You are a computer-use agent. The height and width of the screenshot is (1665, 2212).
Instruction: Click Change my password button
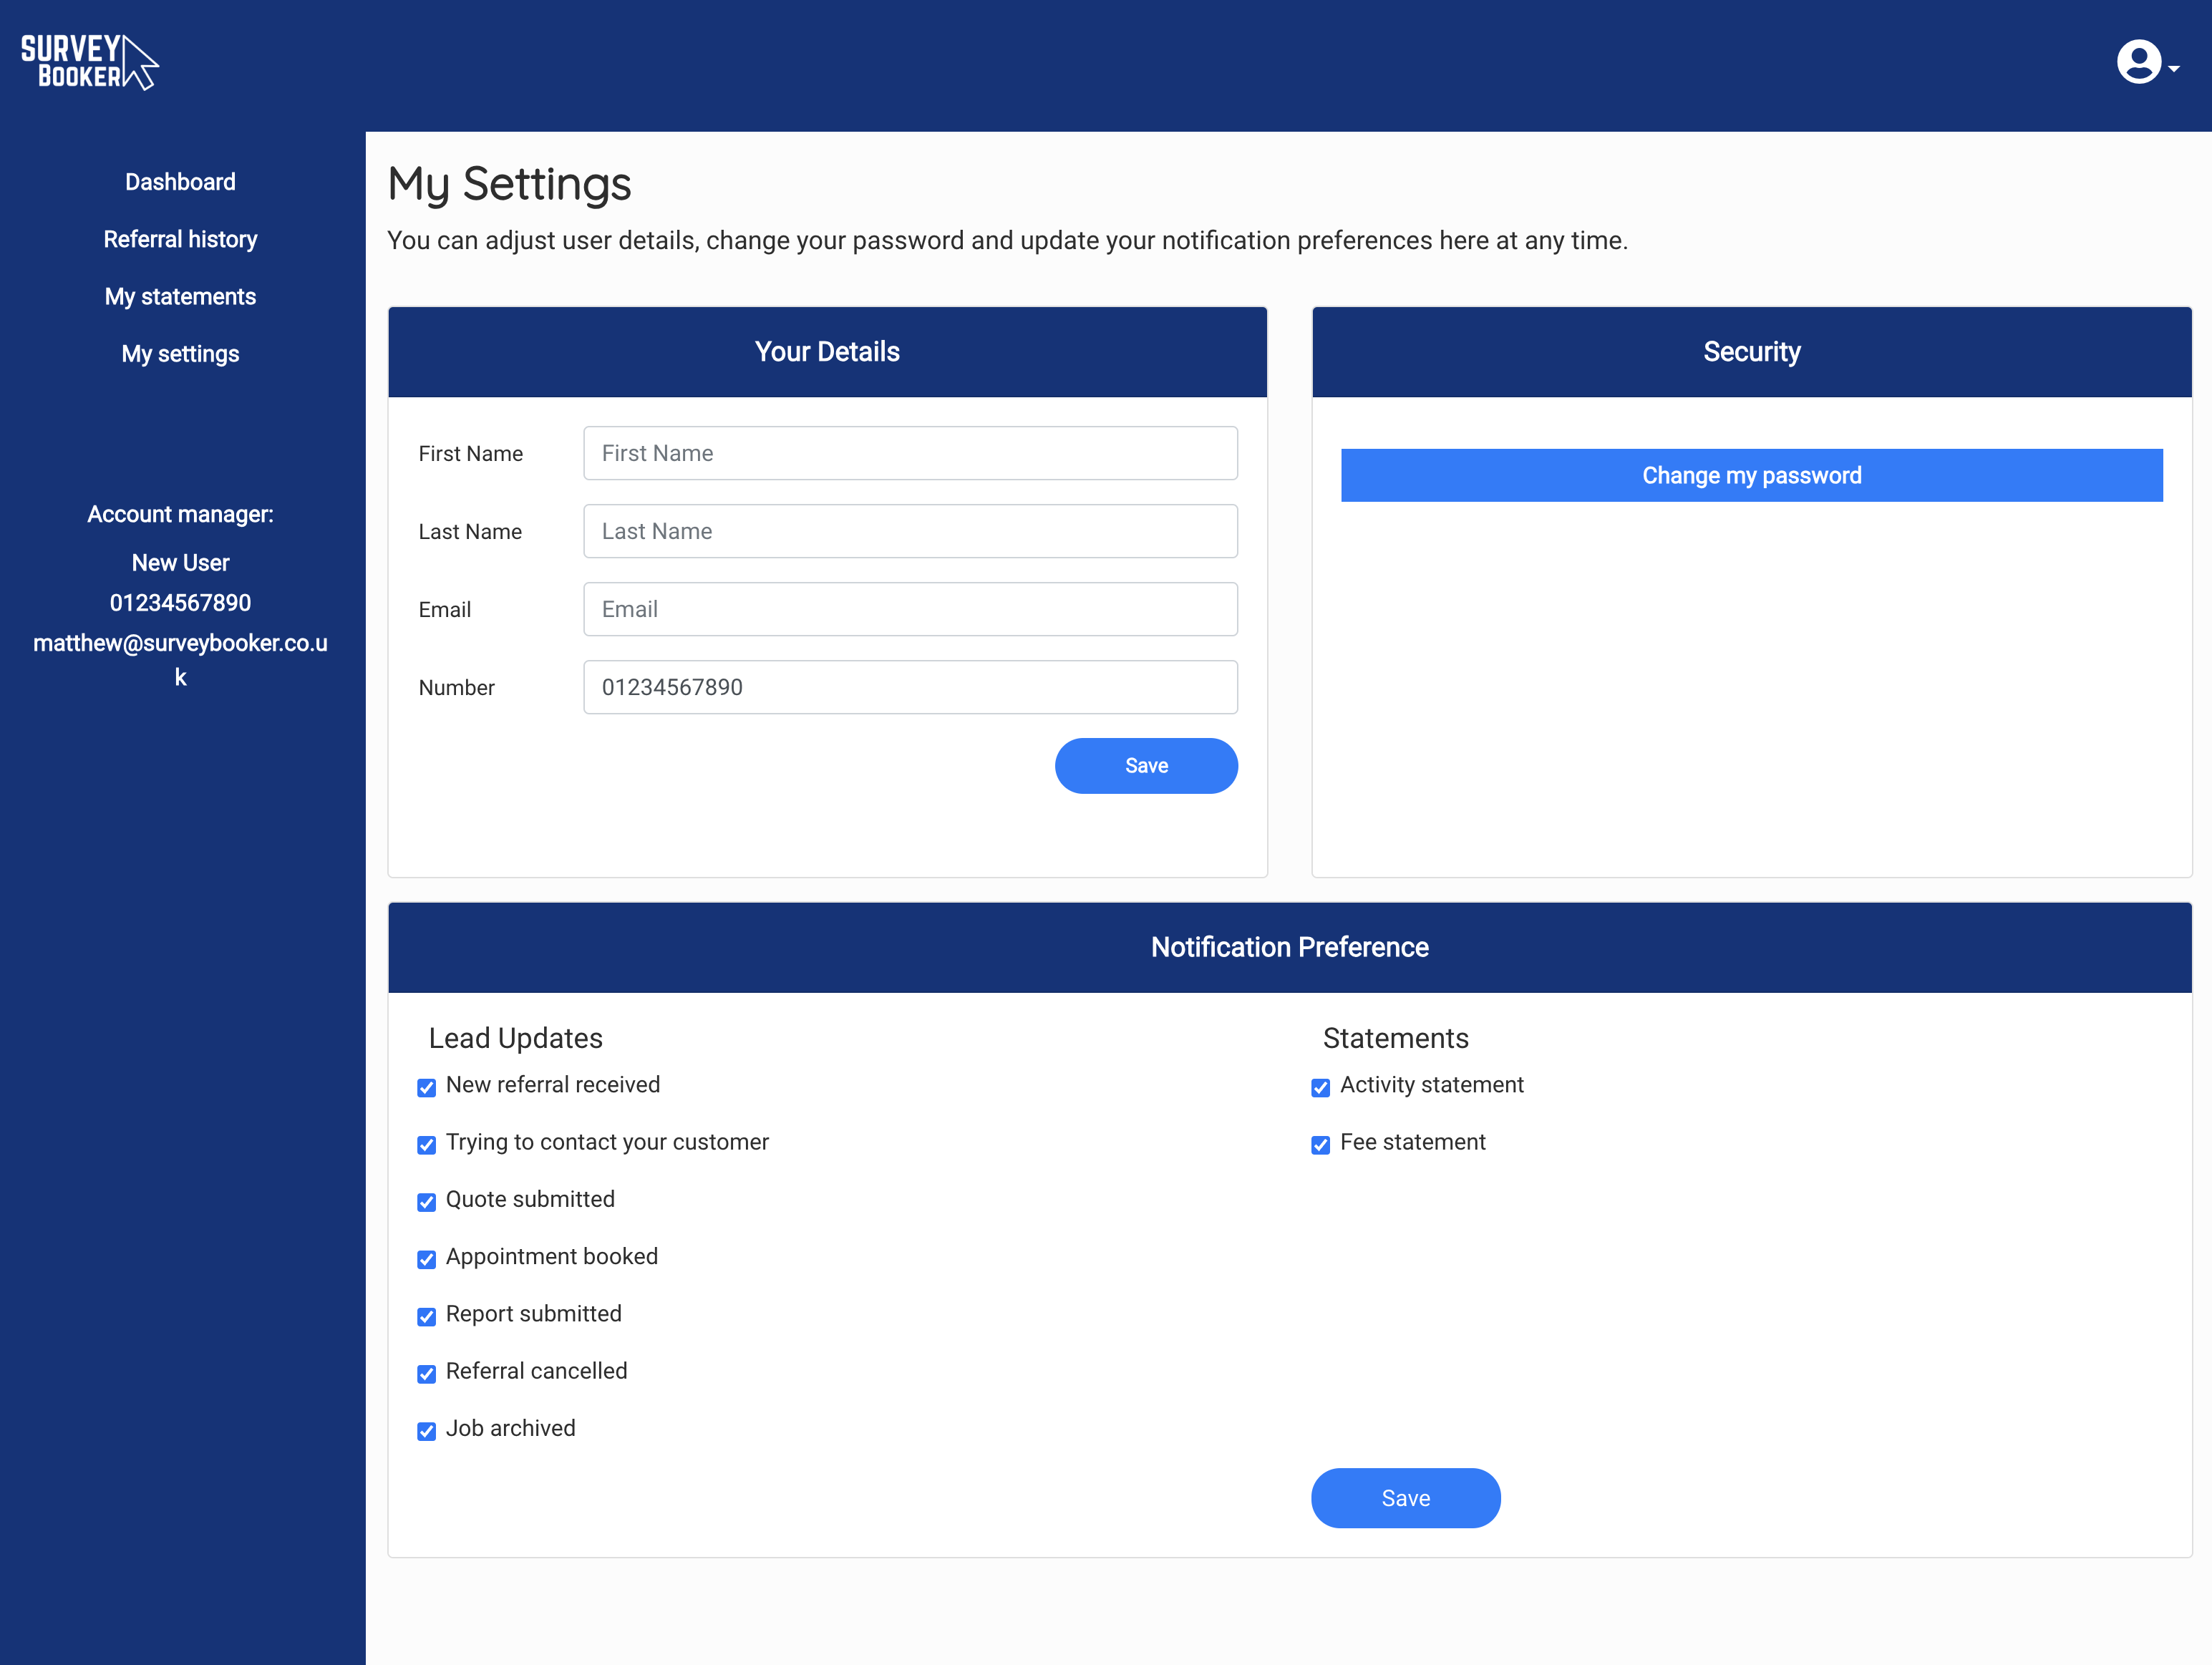click(x=1751, y=475)
